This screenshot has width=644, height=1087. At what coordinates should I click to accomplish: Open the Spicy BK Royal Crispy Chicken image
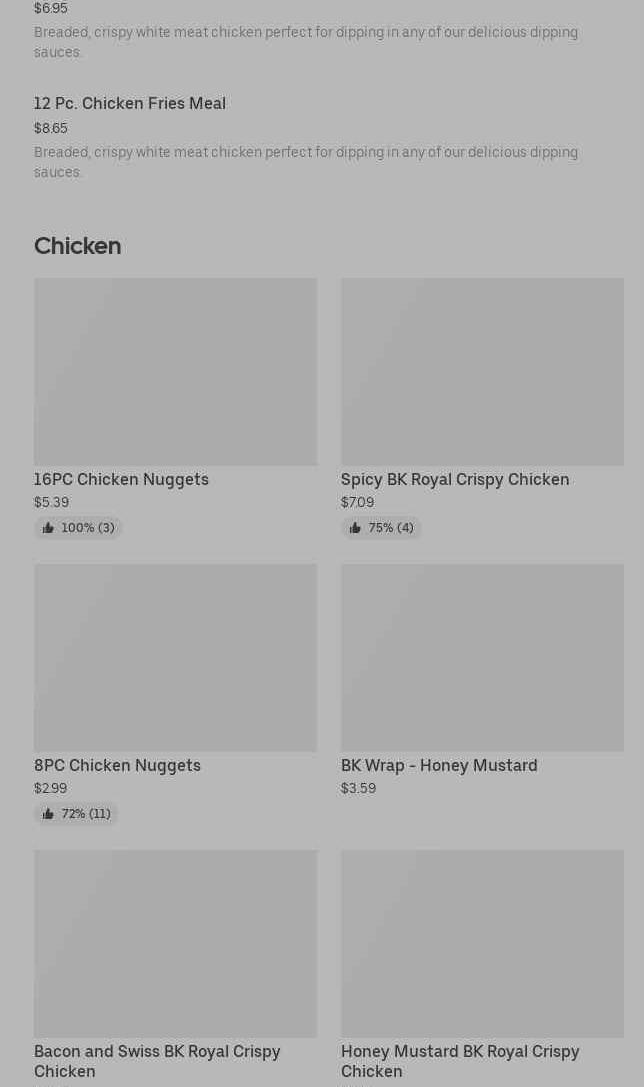[x=482, y=371]
